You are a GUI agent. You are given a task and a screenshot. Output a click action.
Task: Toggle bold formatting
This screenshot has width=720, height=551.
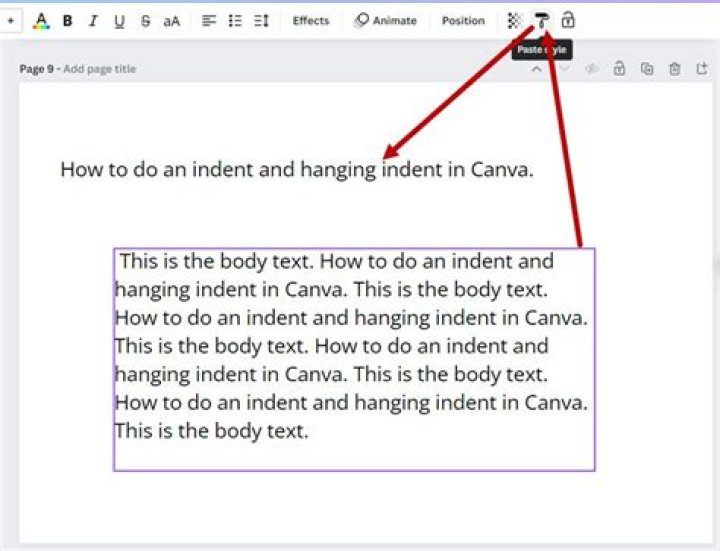68,21
